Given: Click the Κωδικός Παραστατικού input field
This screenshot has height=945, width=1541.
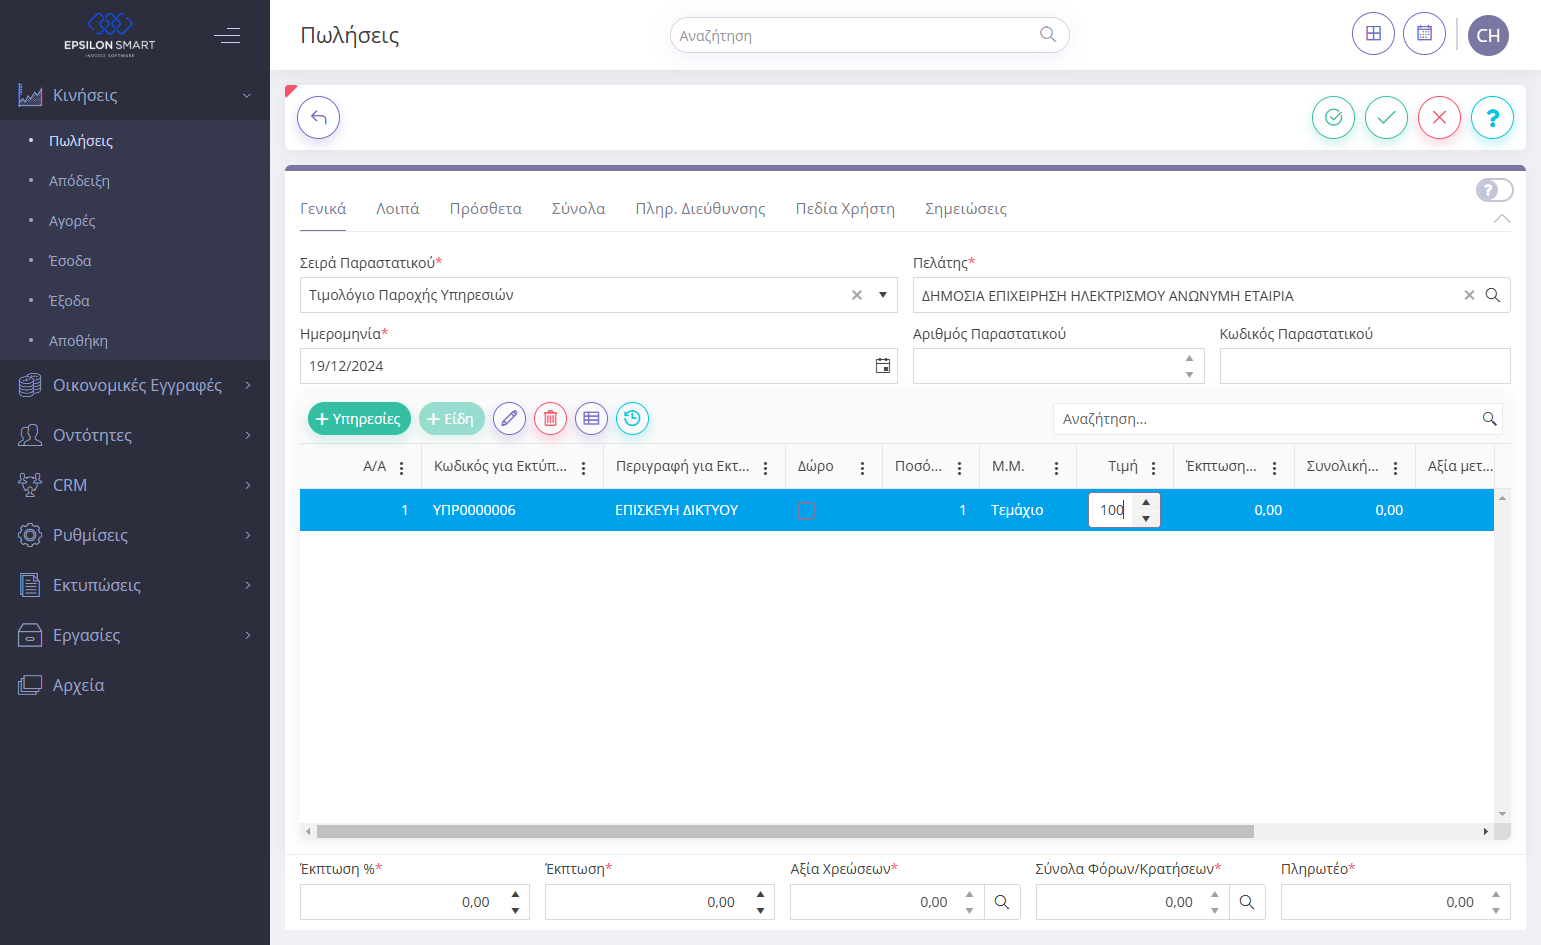Looking at the screenshot, I should (1365, 366).
